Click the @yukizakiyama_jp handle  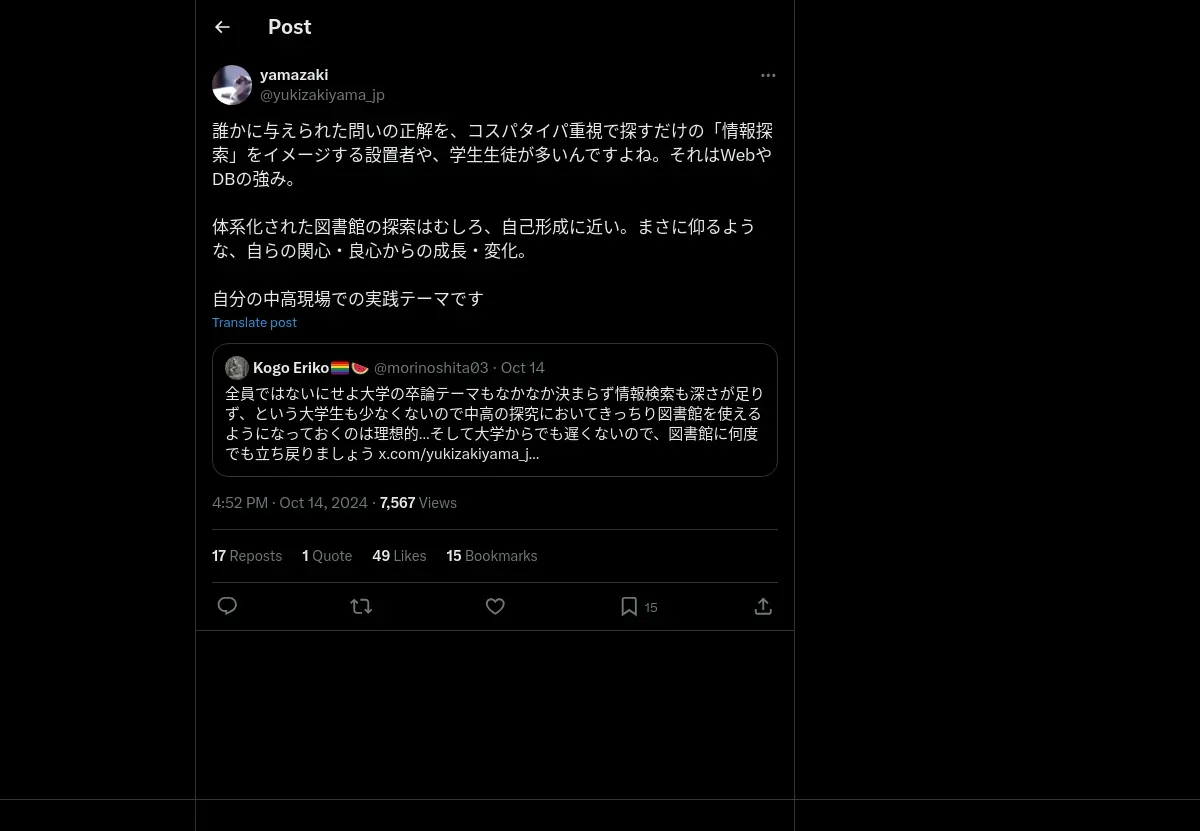point(322,95)
